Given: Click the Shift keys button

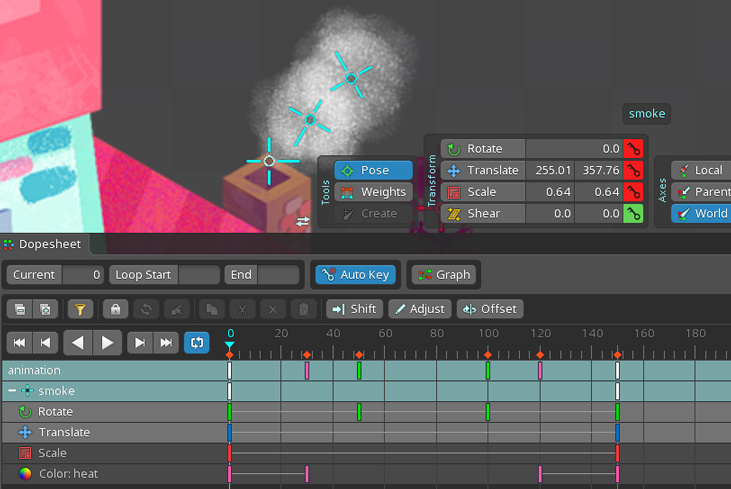Looking at the screenshot, I should tap(353, 309).
